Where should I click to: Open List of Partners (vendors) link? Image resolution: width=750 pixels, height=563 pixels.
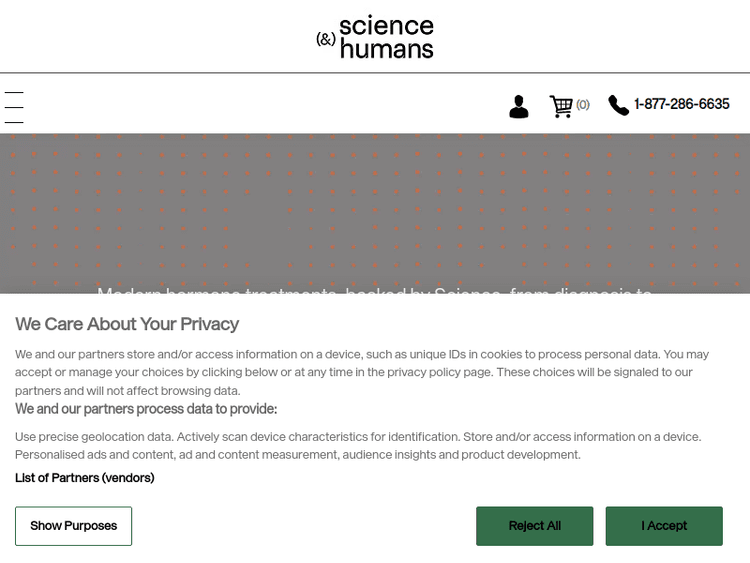pyautogui.click(x=85, y=478)
